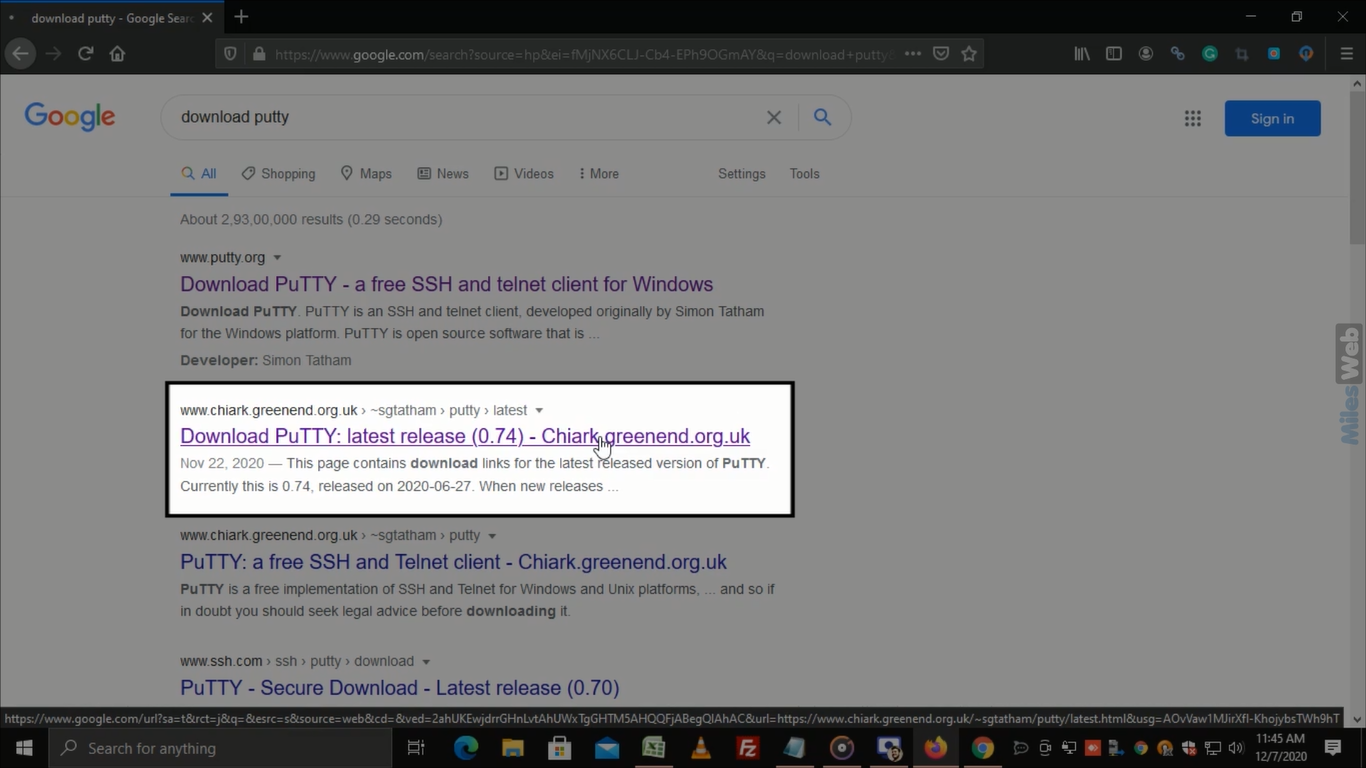
Task: Switch to Maps results tab
Action: coord(366,173)
